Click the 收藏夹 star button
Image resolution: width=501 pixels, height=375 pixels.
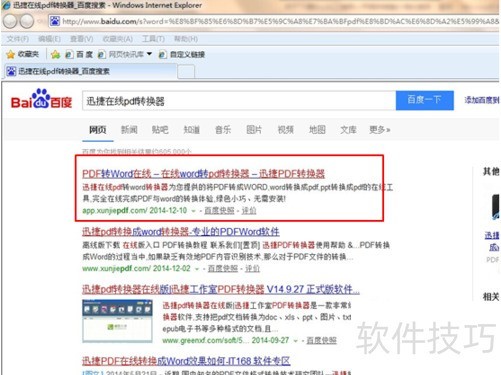tap(23, 54)
